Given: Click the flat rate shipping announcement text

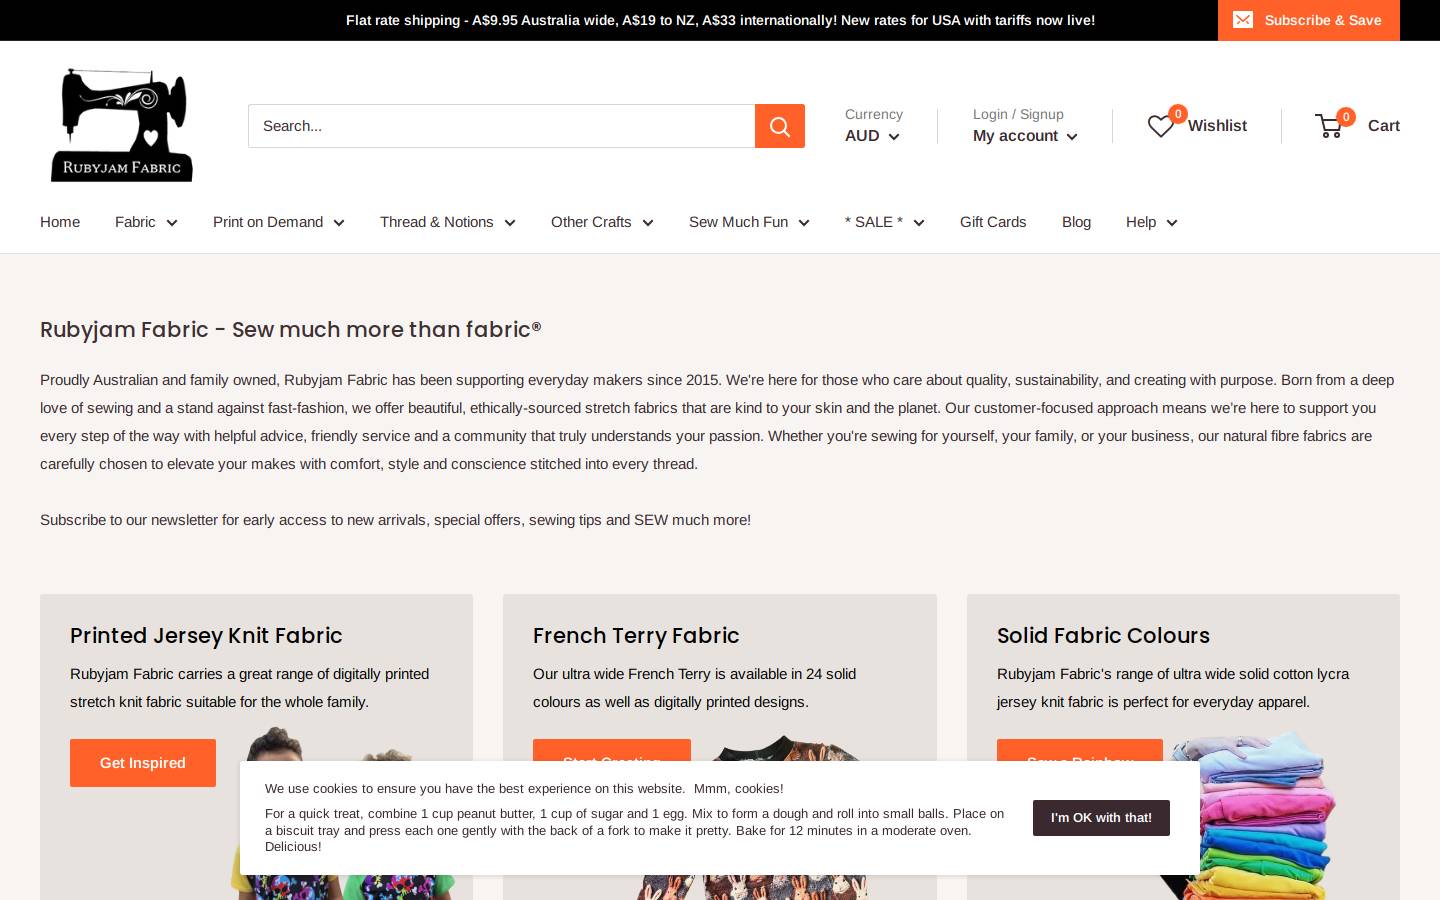Looking at the screenshot, I should coord(720,20).
